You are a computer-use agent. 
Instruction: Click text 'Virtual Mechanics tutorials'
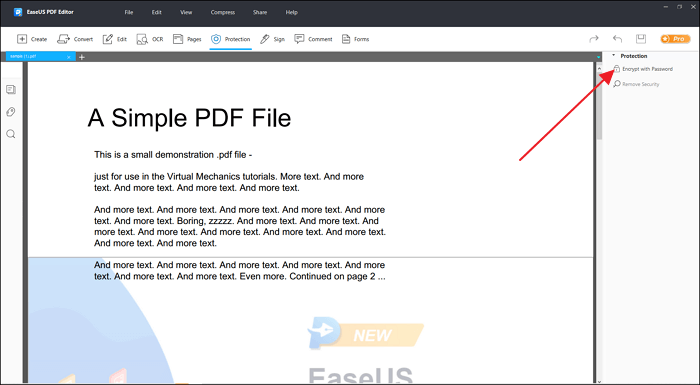point(221,176)
